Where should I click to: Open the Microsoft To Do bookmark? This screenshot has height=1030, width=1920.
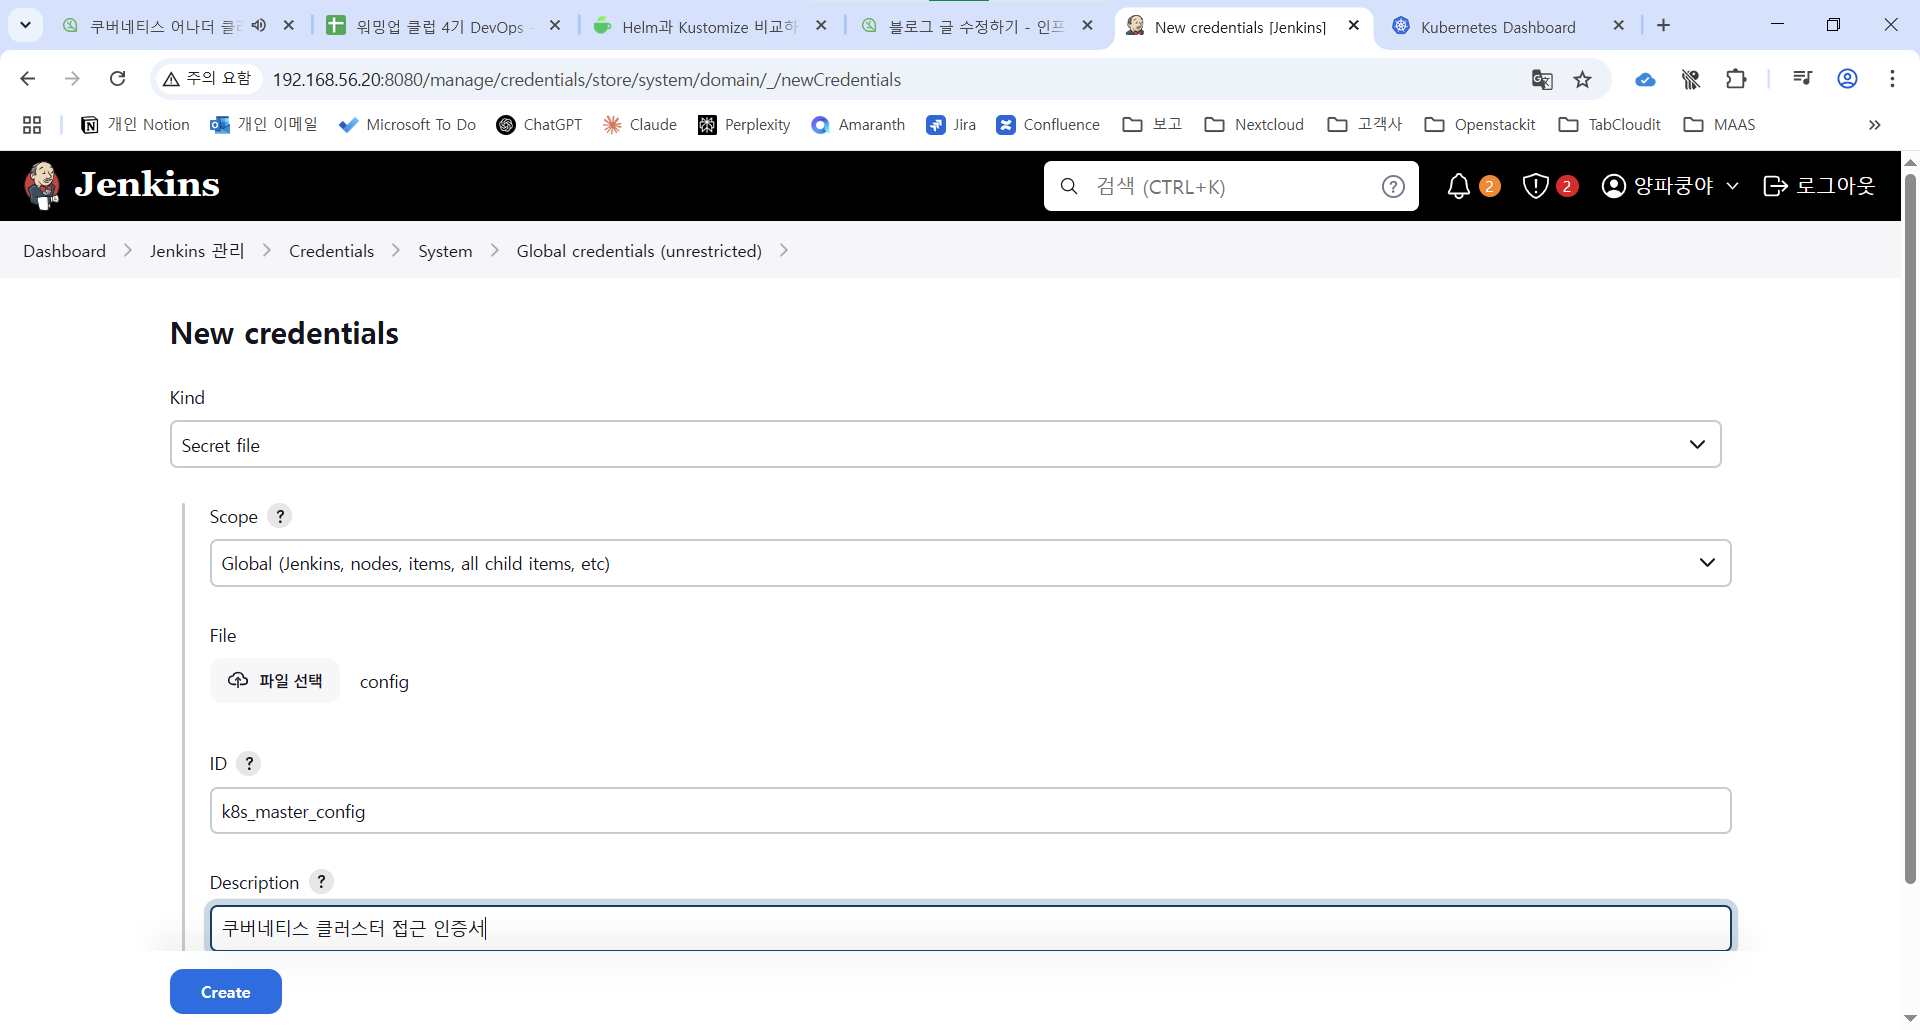click(408, 125)
